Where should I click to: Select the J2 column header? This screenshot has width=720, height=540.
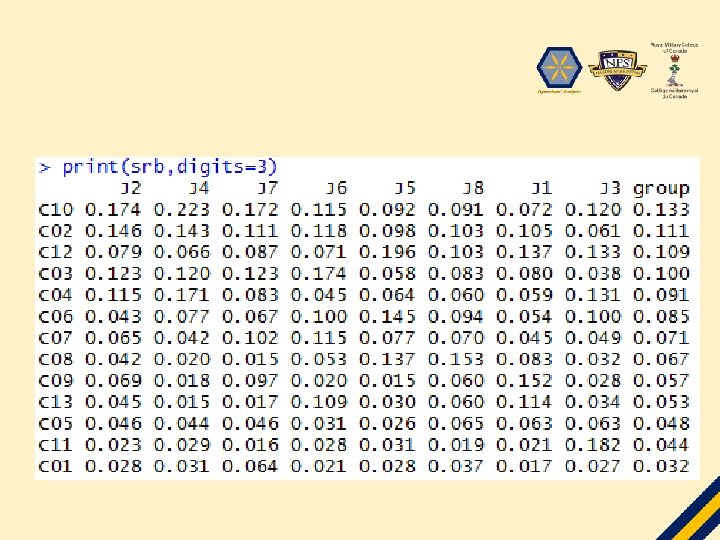click(131, 188)
